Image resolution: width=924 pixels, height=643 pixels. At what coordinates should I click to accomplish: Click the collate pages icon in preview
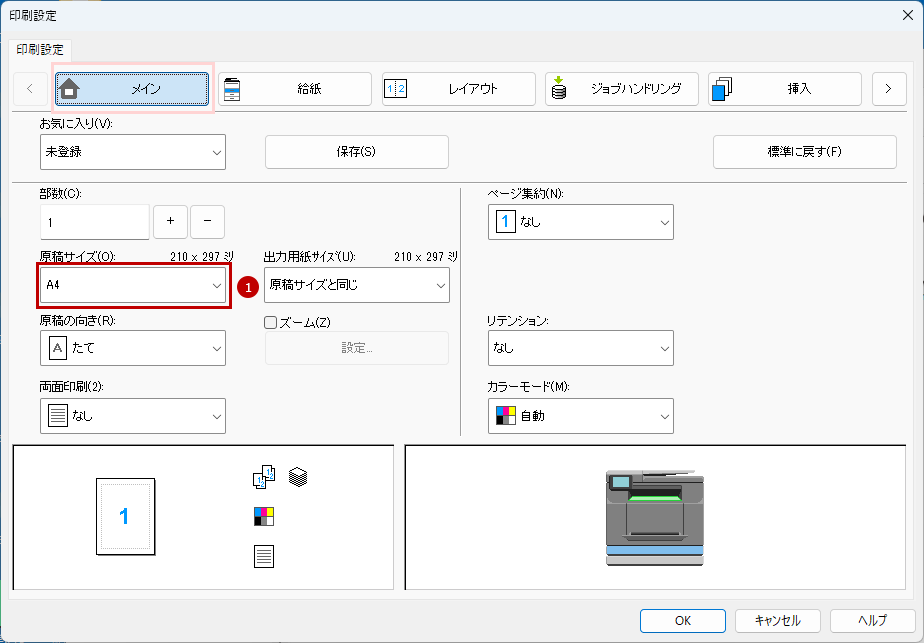tap(263, 478)
